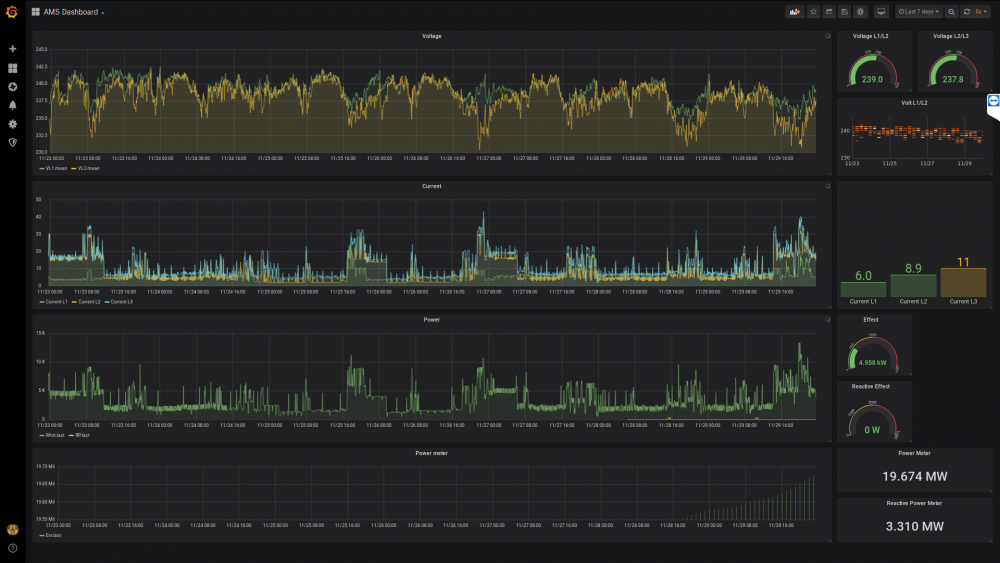Open the AMS Dashboard picker dropdown
The height and width of the screenshot is (563, 1000).
point(74,12)
